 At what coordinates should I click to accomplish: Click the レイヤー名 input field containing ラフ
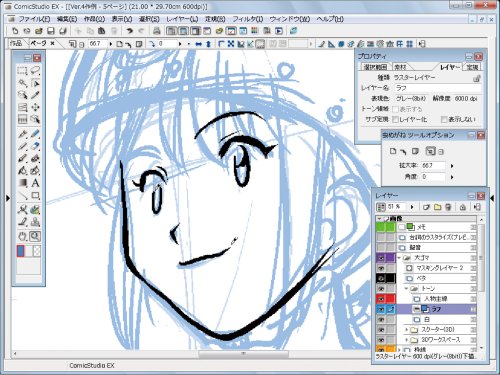(x=437, y=88)
